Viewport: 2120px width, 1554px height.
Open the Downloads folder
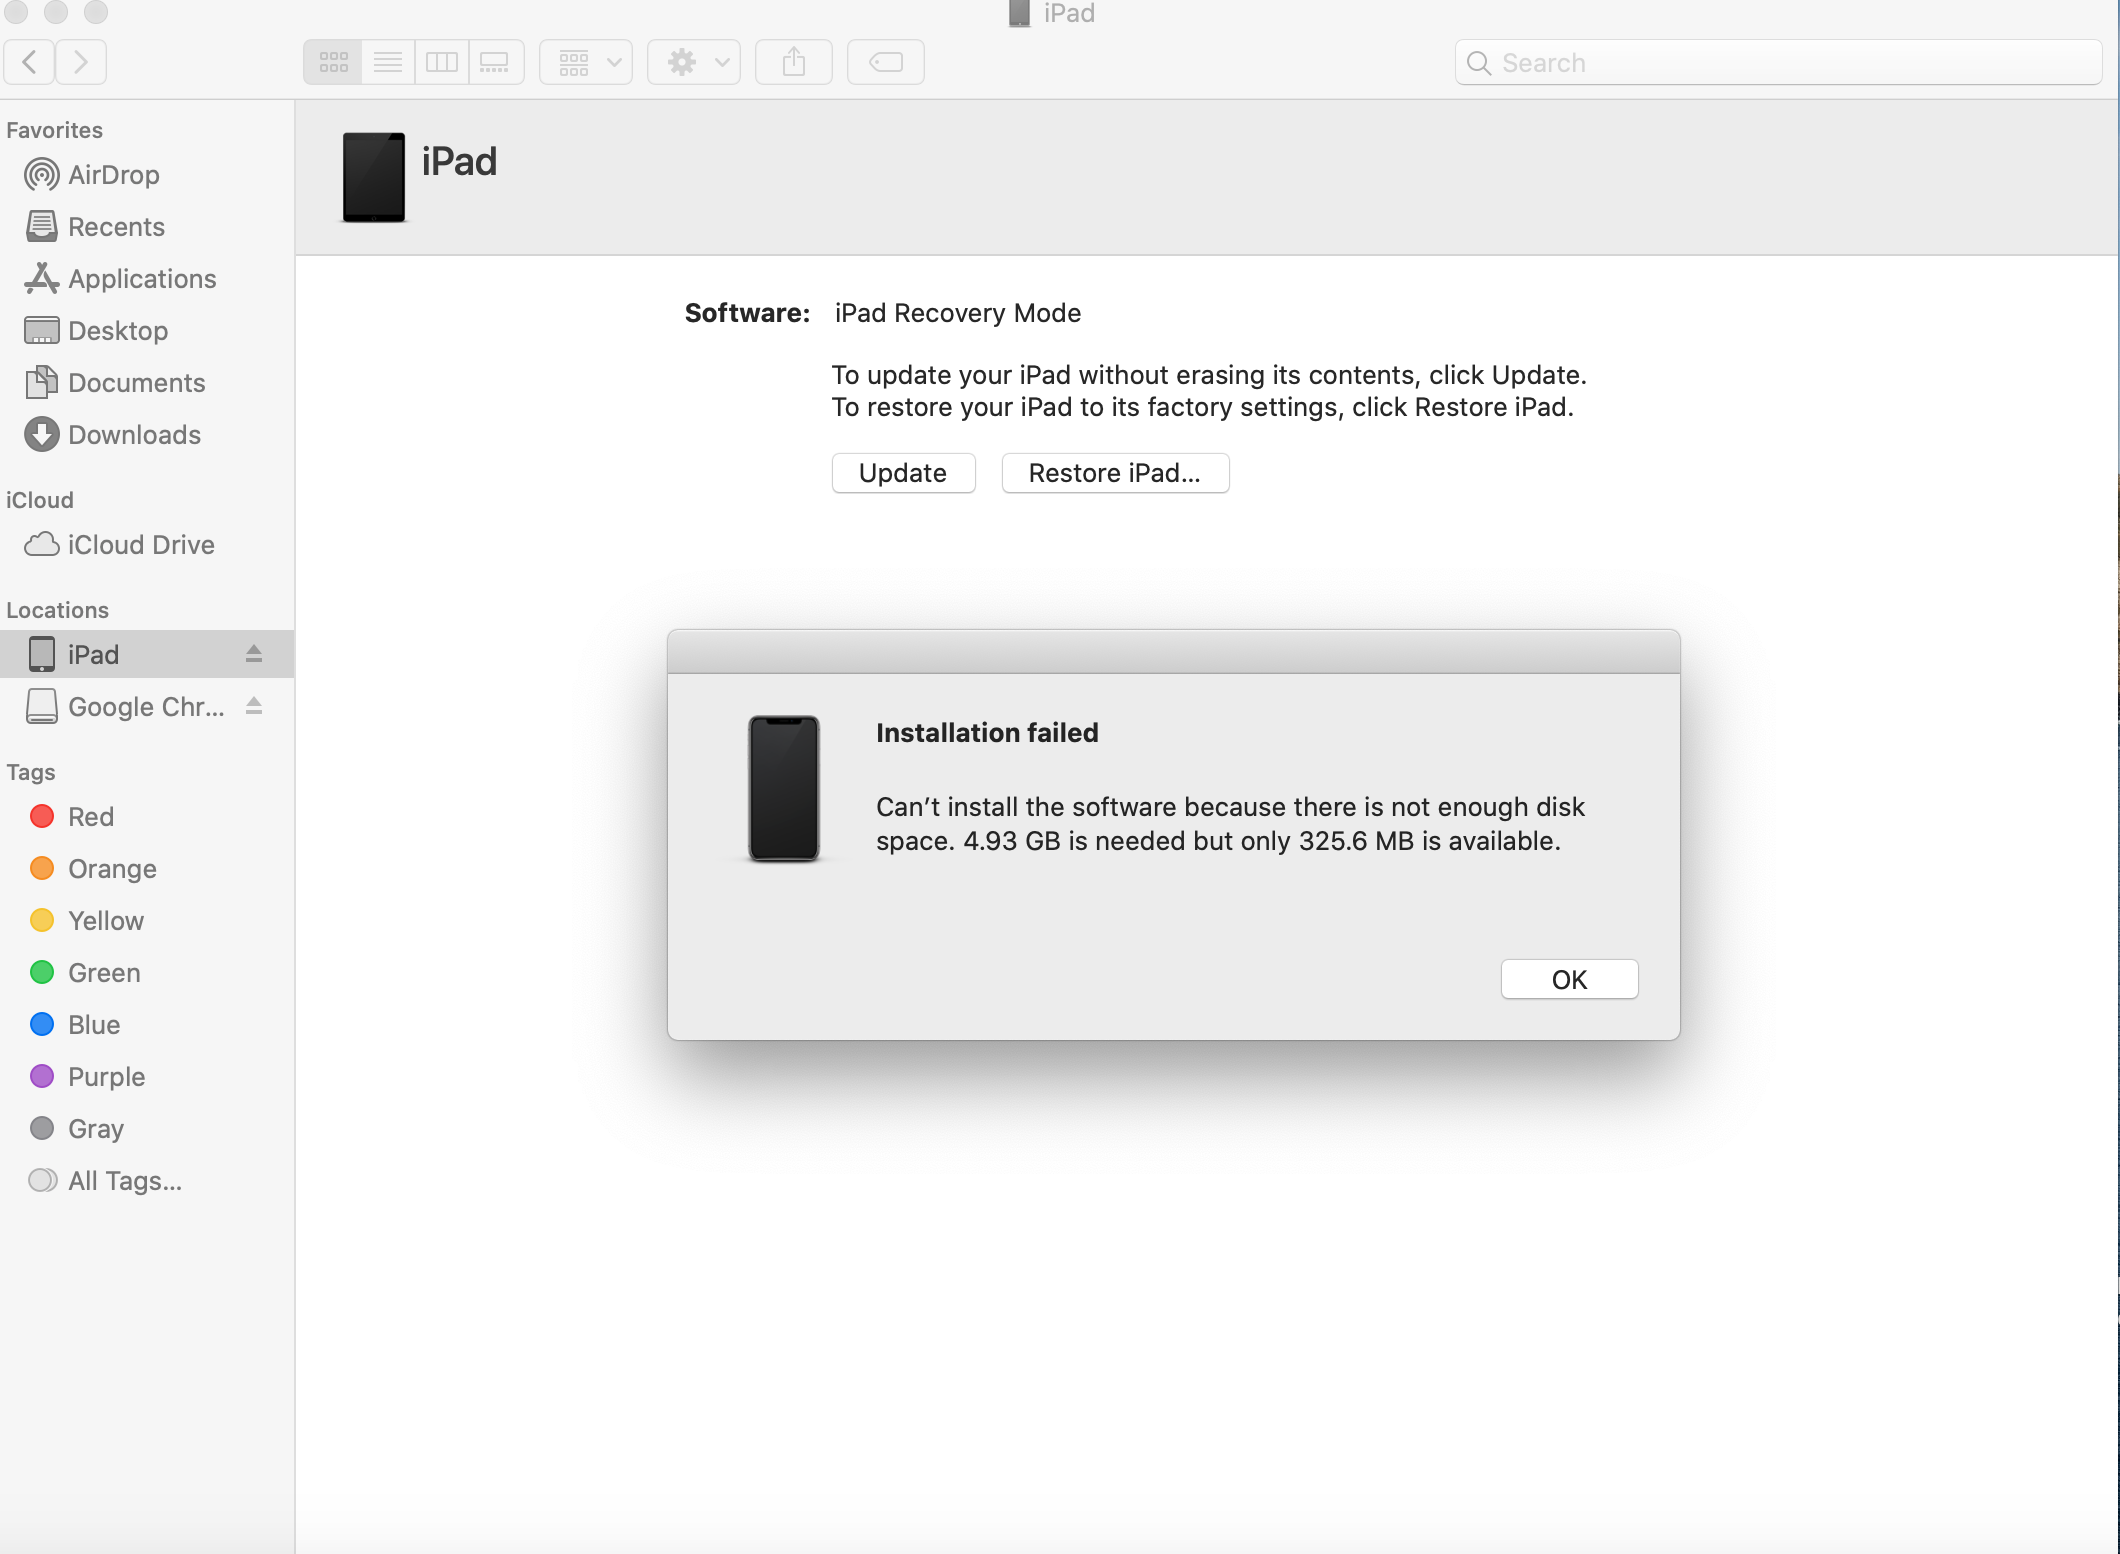[x=133, y=435]
